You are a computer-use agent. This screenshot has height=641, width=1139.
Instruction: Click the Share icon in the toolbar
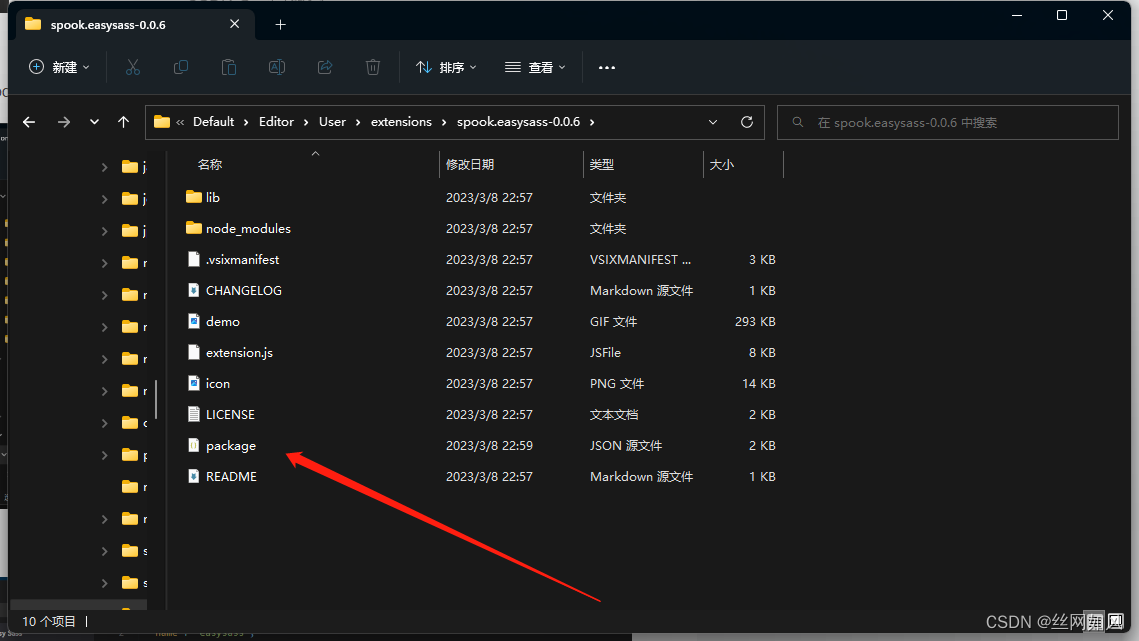click(324, 67)
